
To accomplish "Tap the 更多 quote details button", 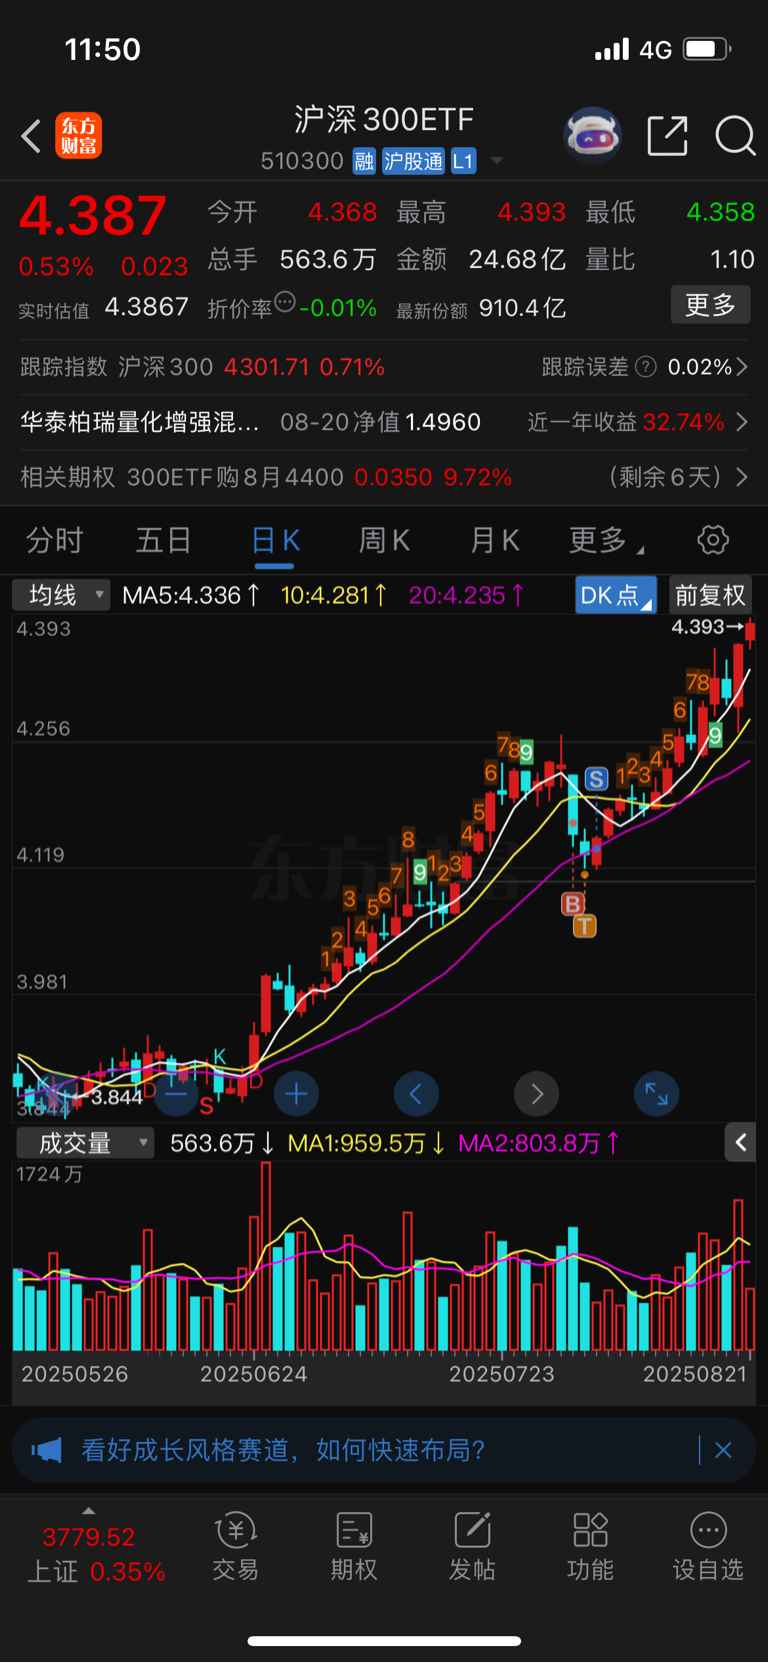I will 710,305.
